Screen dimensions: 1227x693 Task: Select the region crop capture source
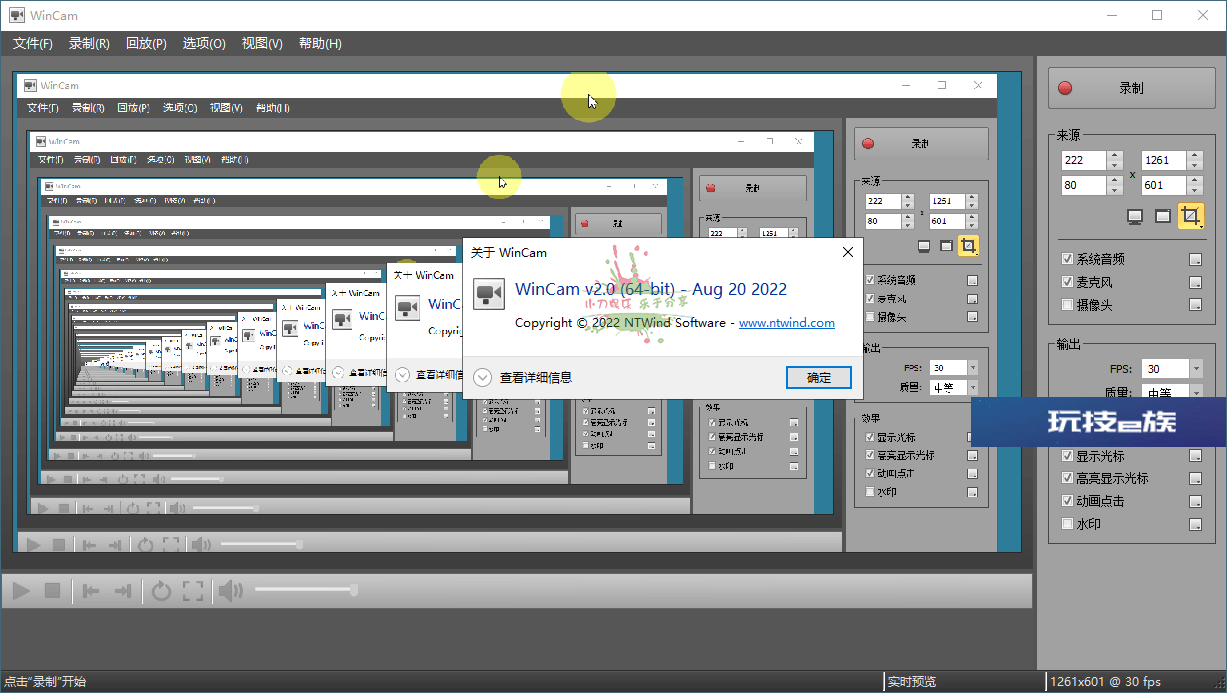[x=1190, y=216]
